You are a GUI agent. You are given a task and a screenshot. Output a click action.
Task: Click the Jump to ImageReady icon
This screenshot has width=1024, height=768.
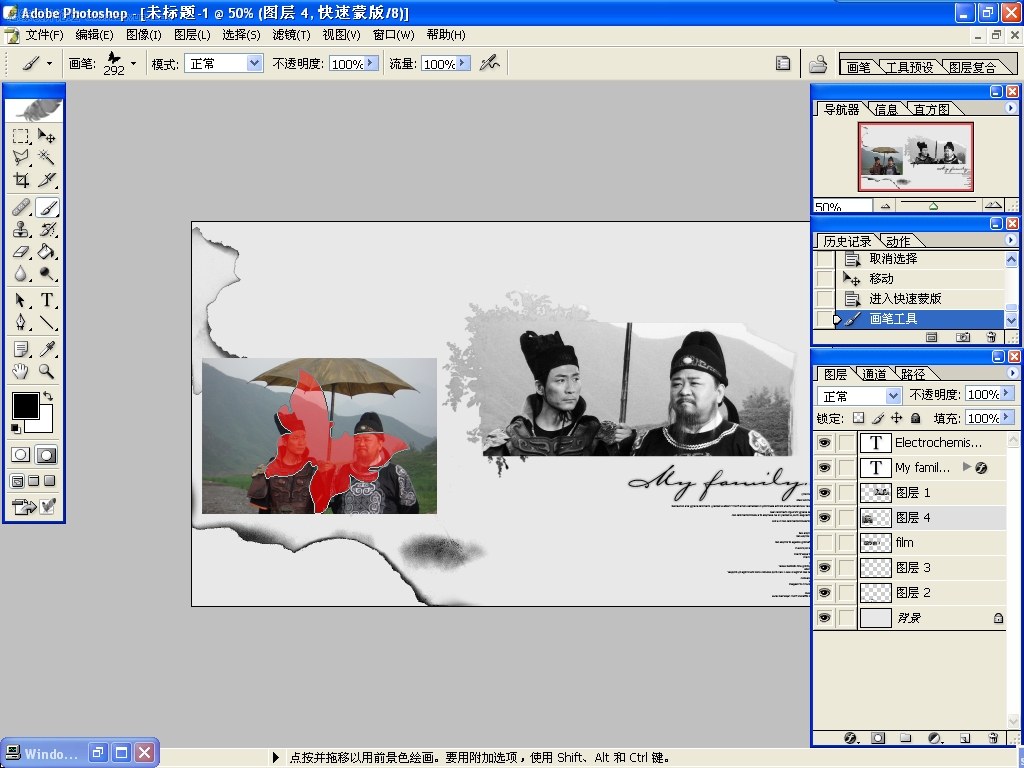click(x=33, y=506)
